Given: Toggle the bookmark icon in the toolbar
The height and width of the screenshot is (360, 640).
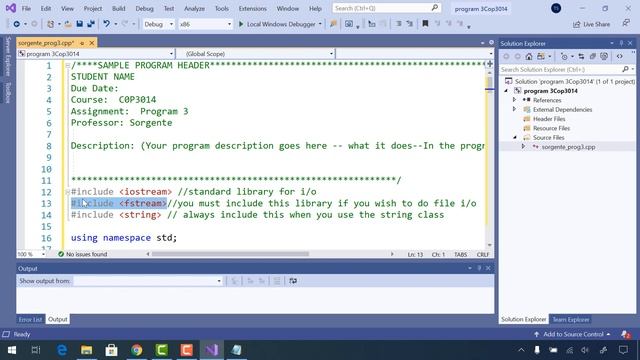Looking at the screenshot, I should point(425,24).
